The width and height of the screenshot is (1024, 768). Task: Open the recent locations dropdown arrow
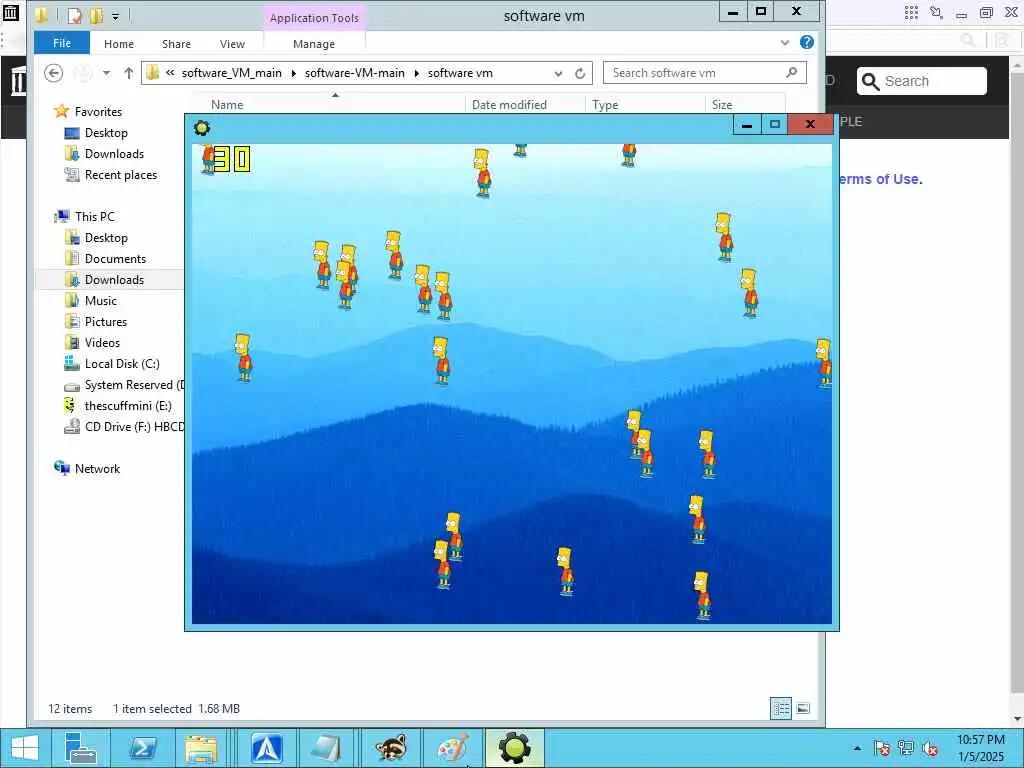point(106,73)
